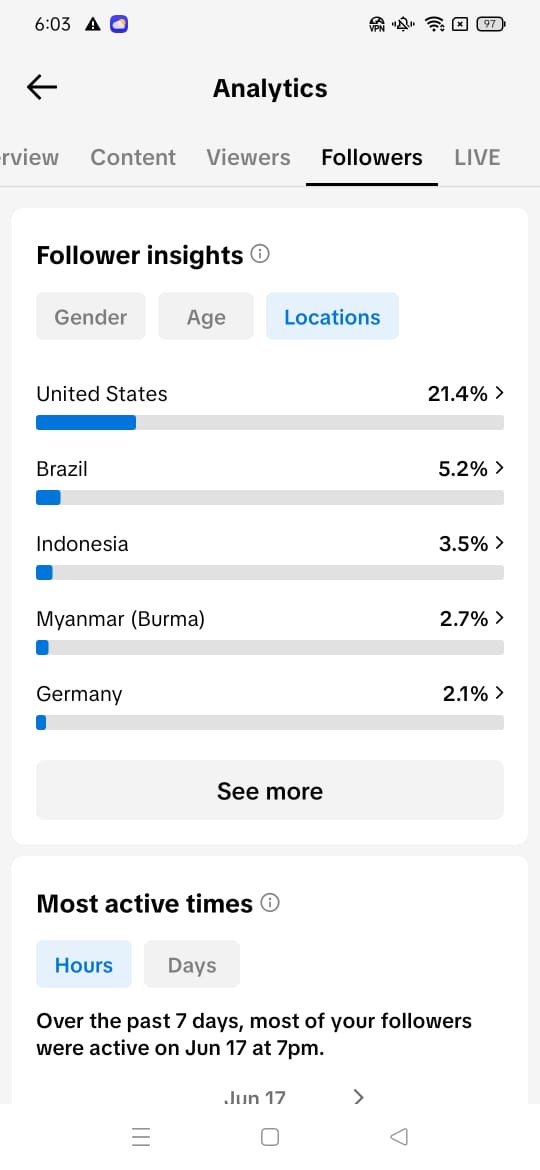
Task: Switch to the Content tab
Action: tap(133, 157)
